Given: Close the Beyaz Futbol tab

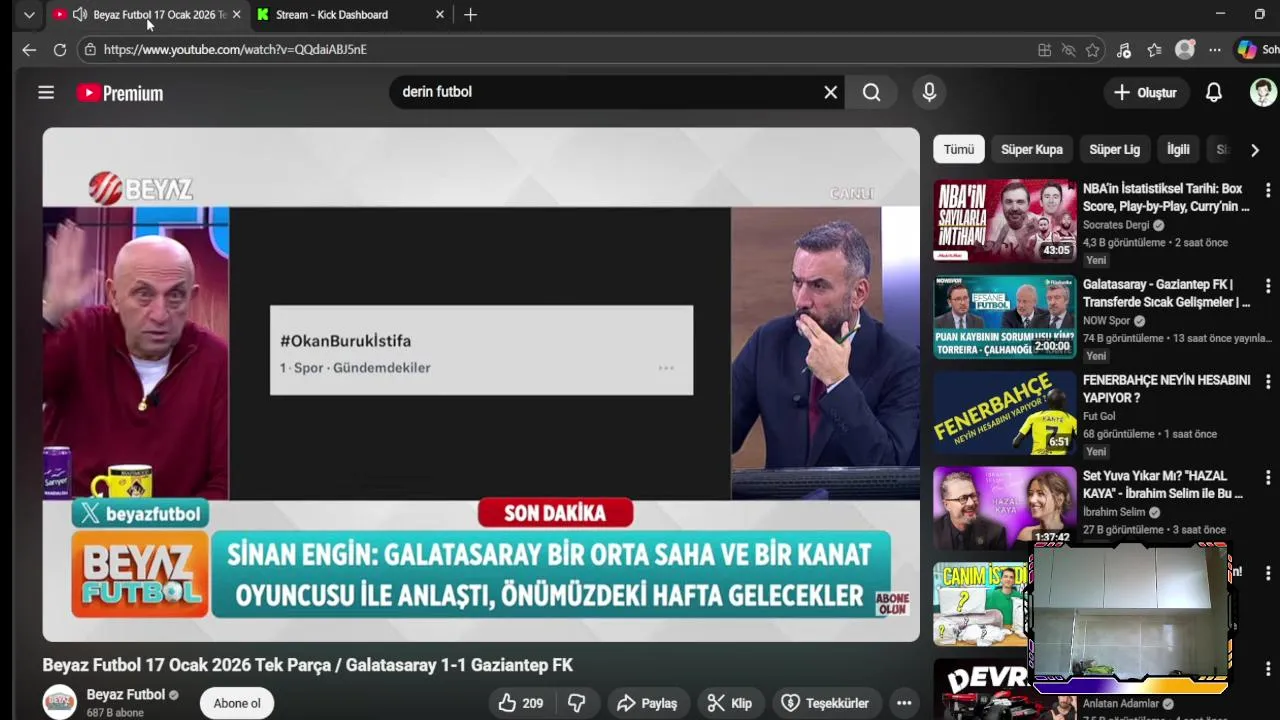Looking at the screenshot, I should tap(236, 15).
